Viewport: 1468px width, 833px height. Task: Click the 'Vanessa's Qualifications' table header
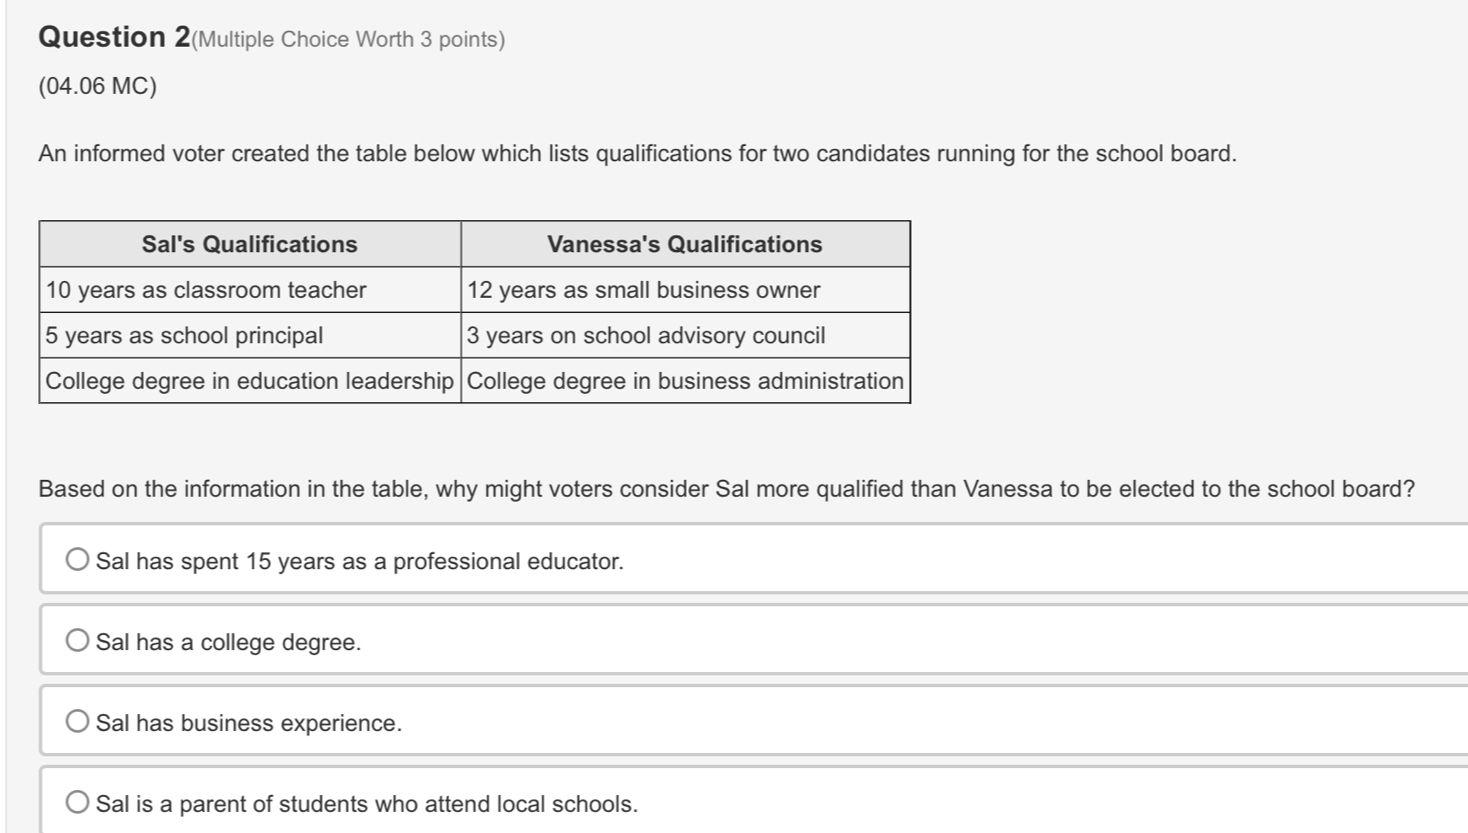point(684,244)
